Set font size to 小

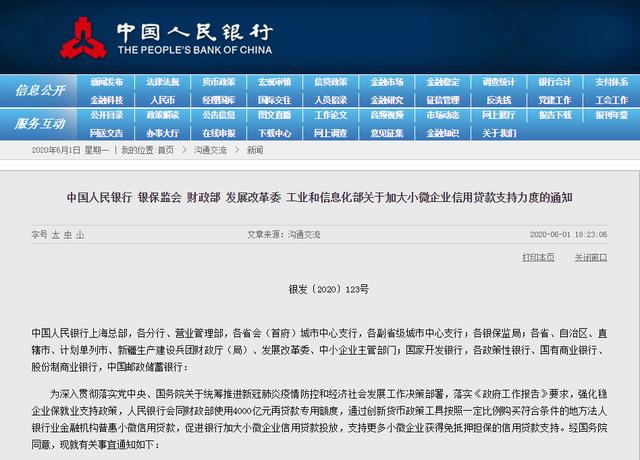coord(80,235)
